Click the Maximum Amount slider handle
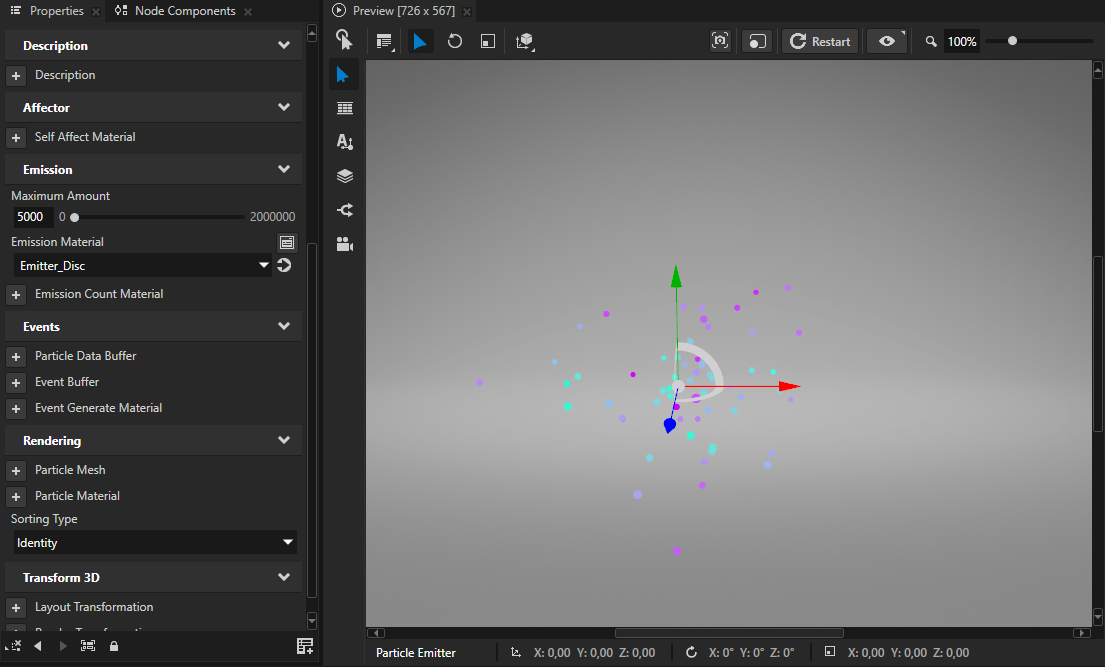The height and width of the screenshot is (667, 1105). [x=75, y=217]
